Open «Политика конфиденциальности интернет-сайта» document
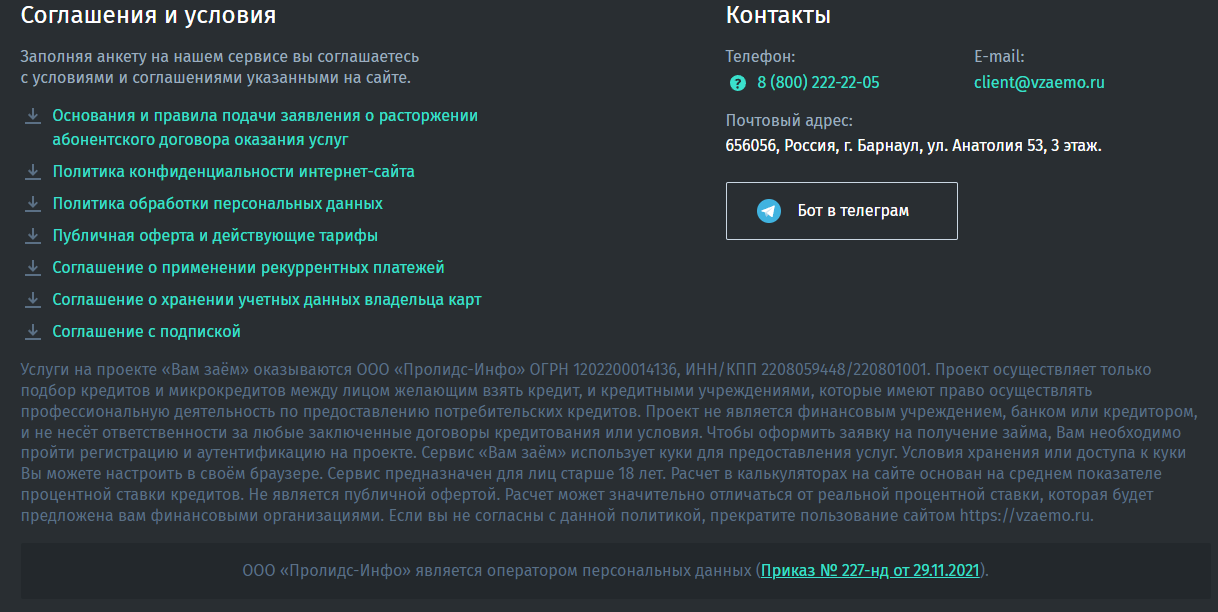This screenshot has width=1218, height=612. (233, 172)
